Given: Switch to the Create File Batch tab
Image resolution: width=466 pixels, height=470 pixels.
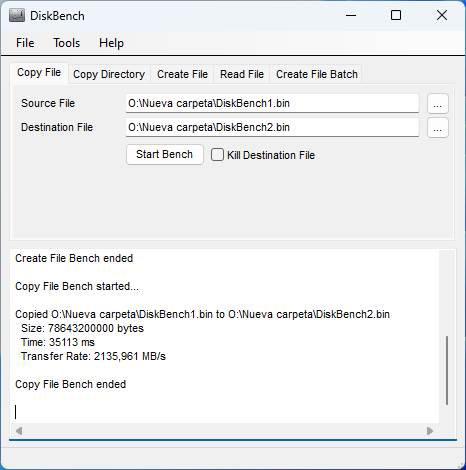Looking at the screenshot, I should 317,74.
